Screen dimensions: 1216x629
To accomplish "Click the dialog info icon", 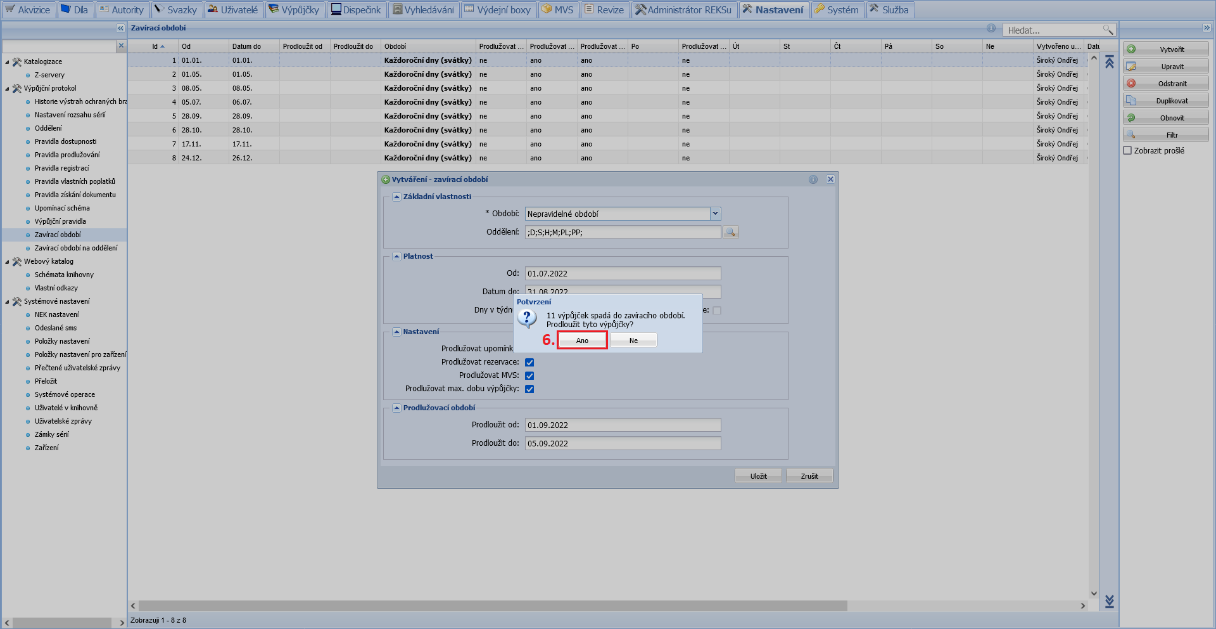I will 813,179.
